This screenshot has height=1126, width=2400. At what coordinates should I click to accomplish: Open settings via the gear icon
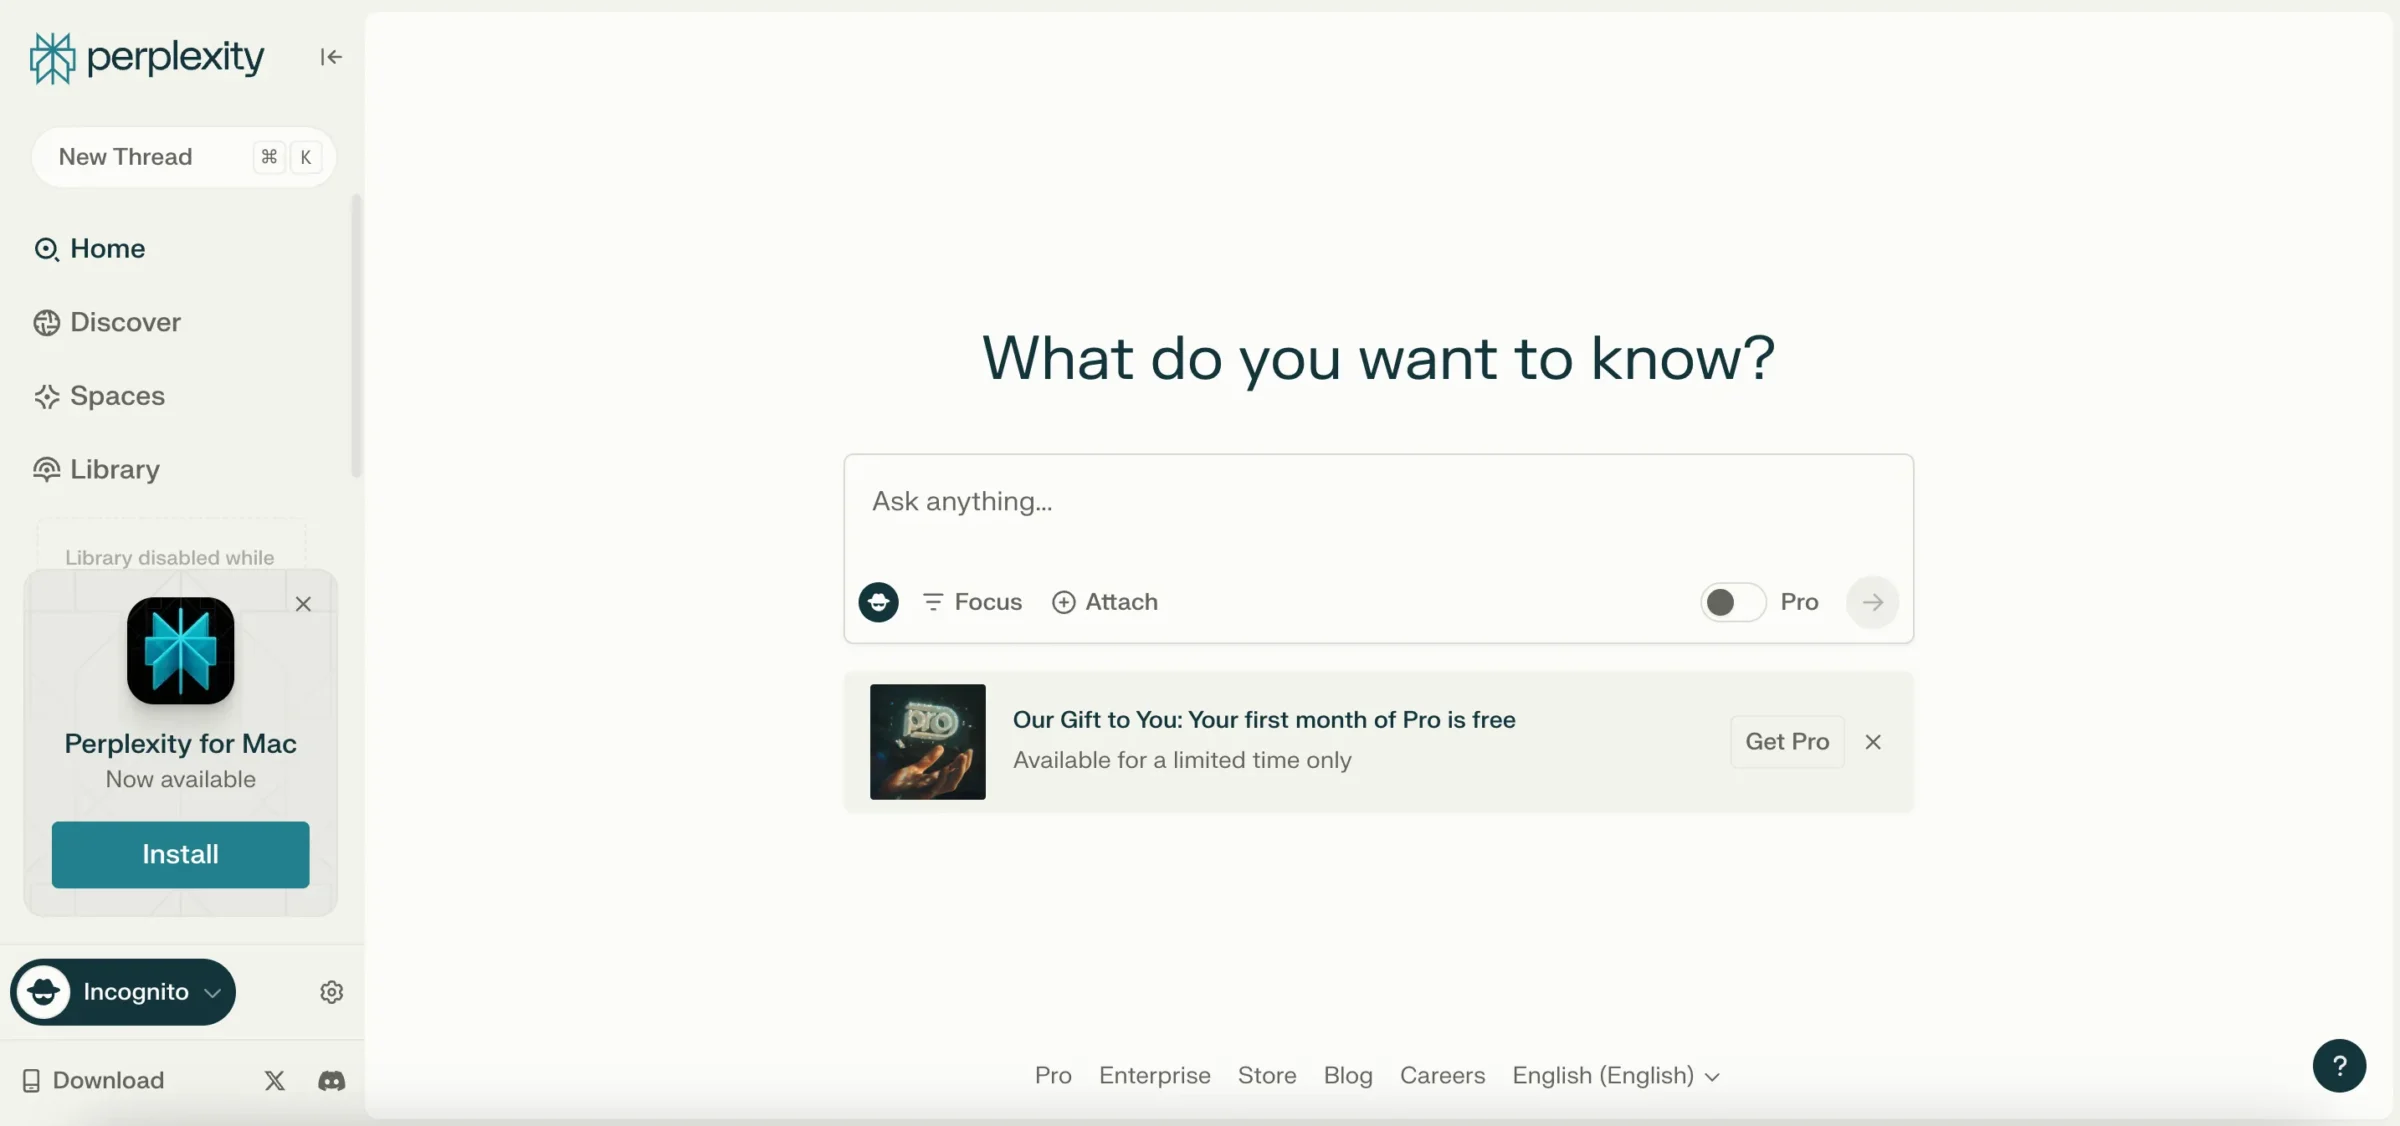(x=332, y=992)
